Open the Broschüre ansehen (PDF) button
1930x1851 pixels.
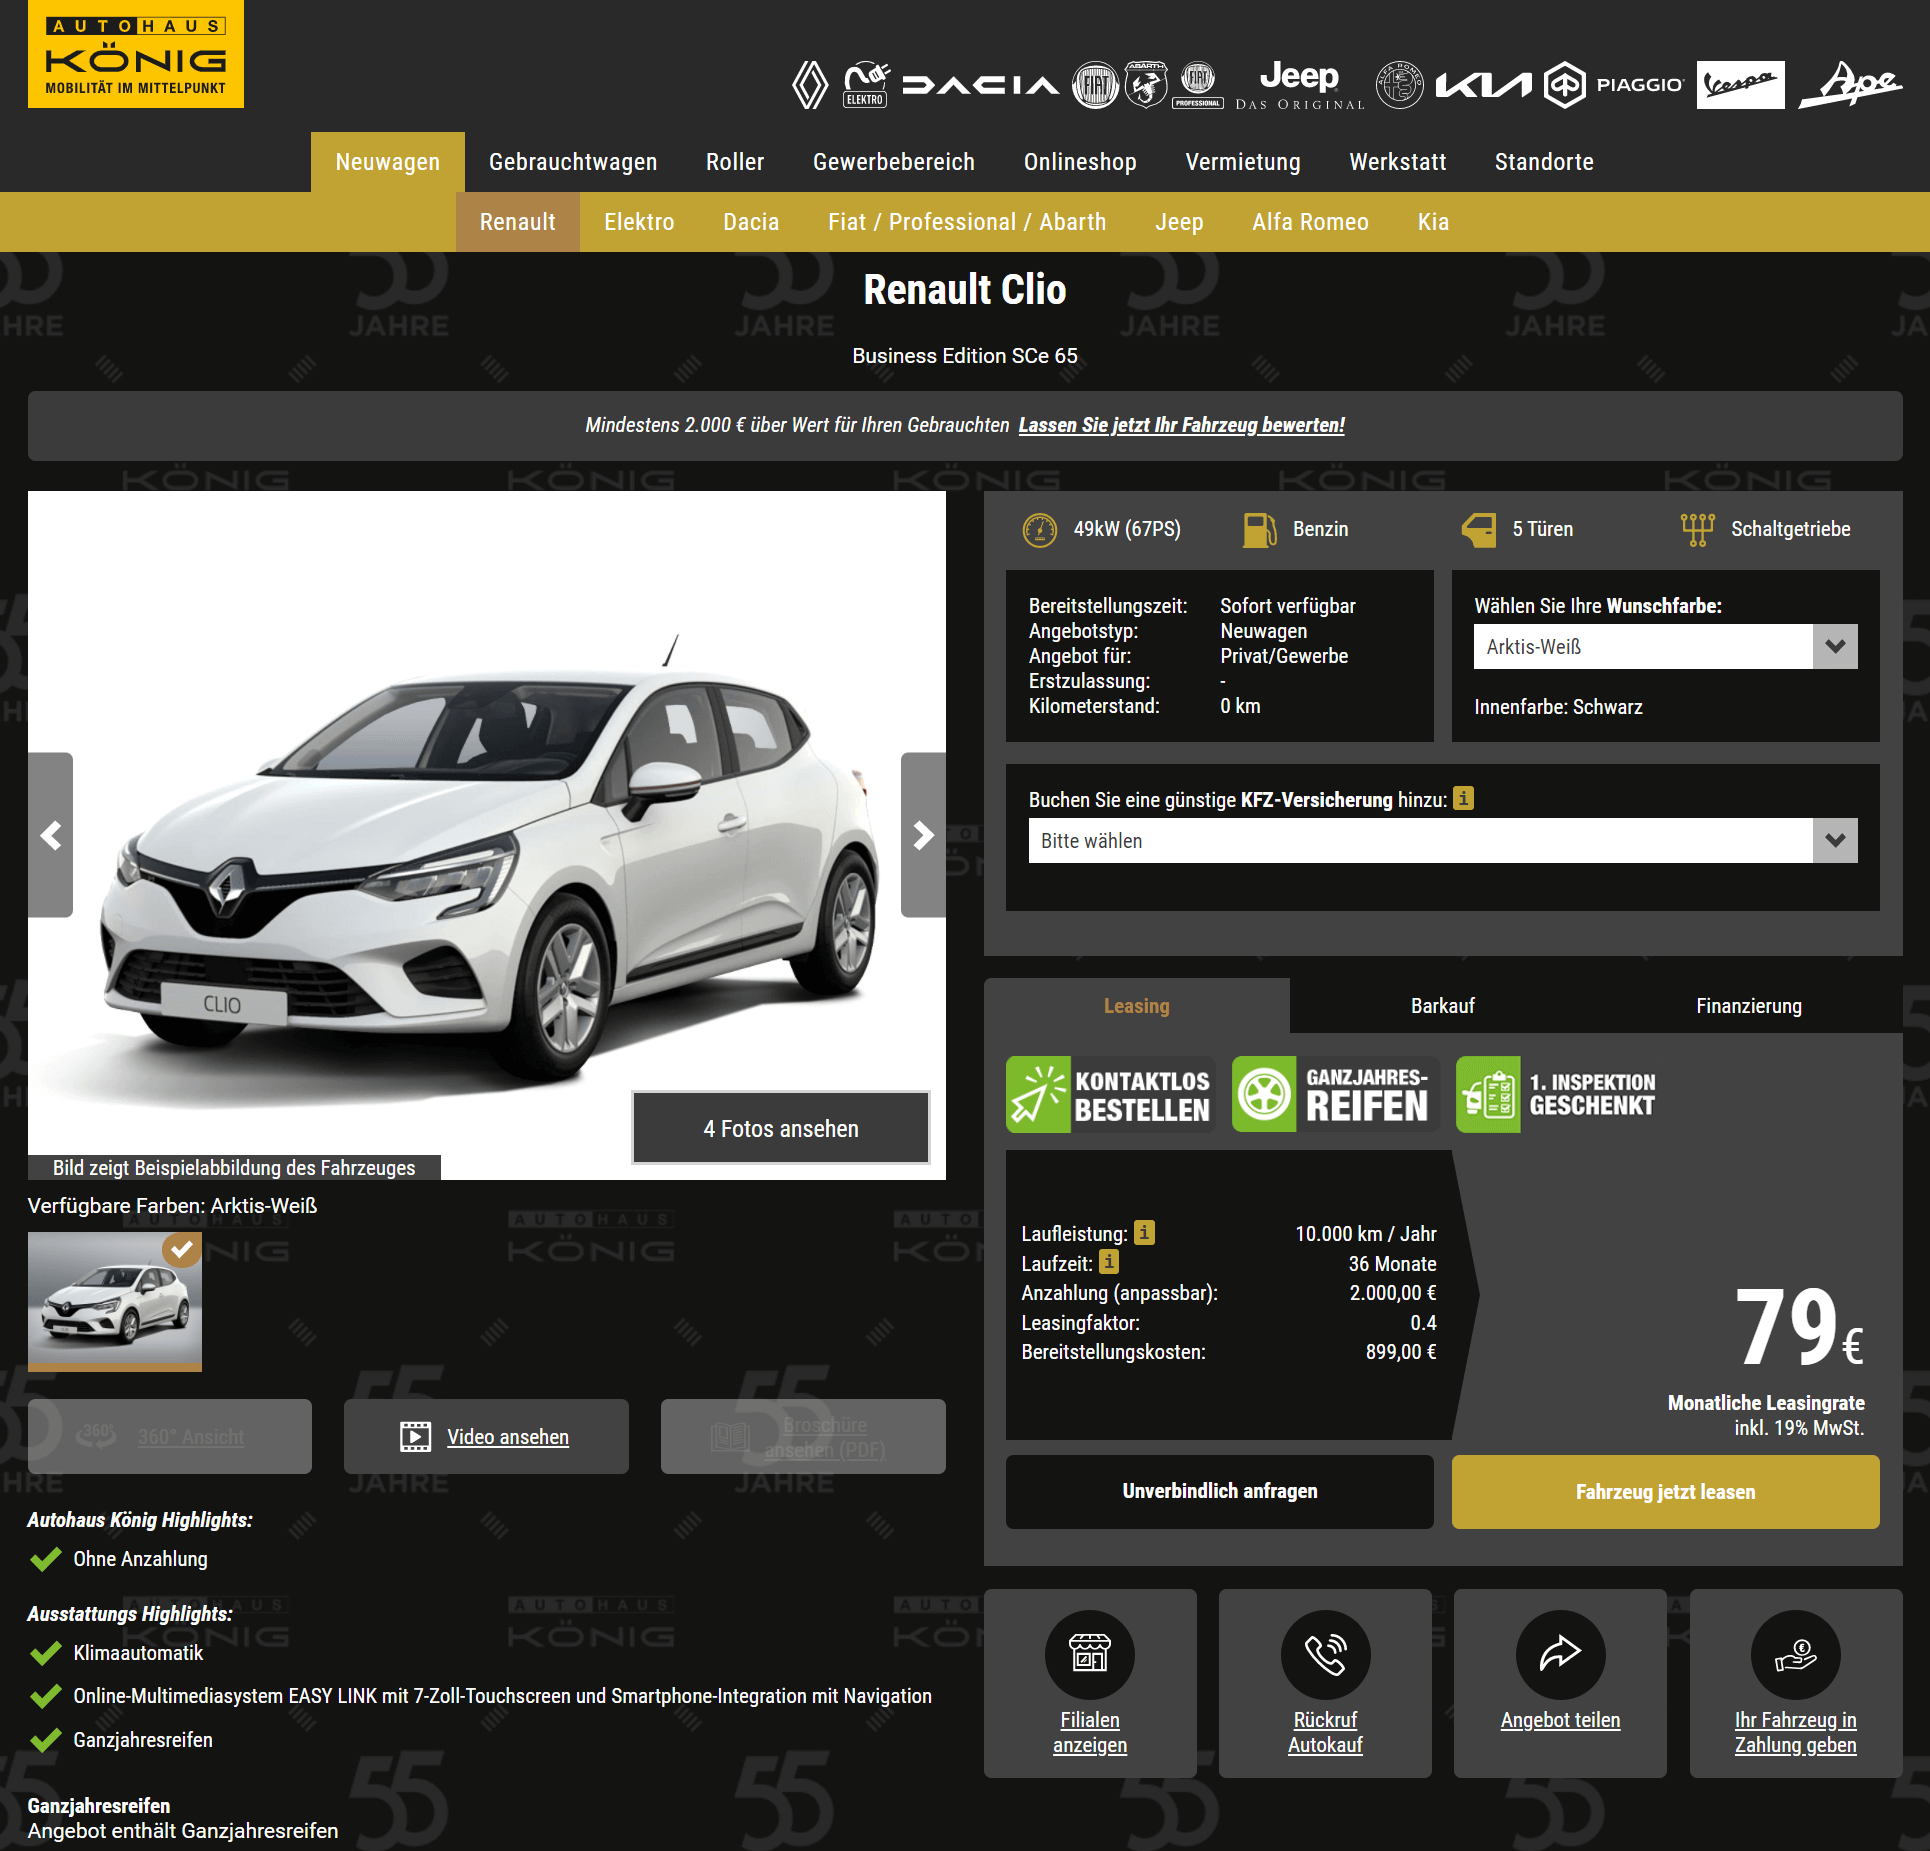(803, 1436)
